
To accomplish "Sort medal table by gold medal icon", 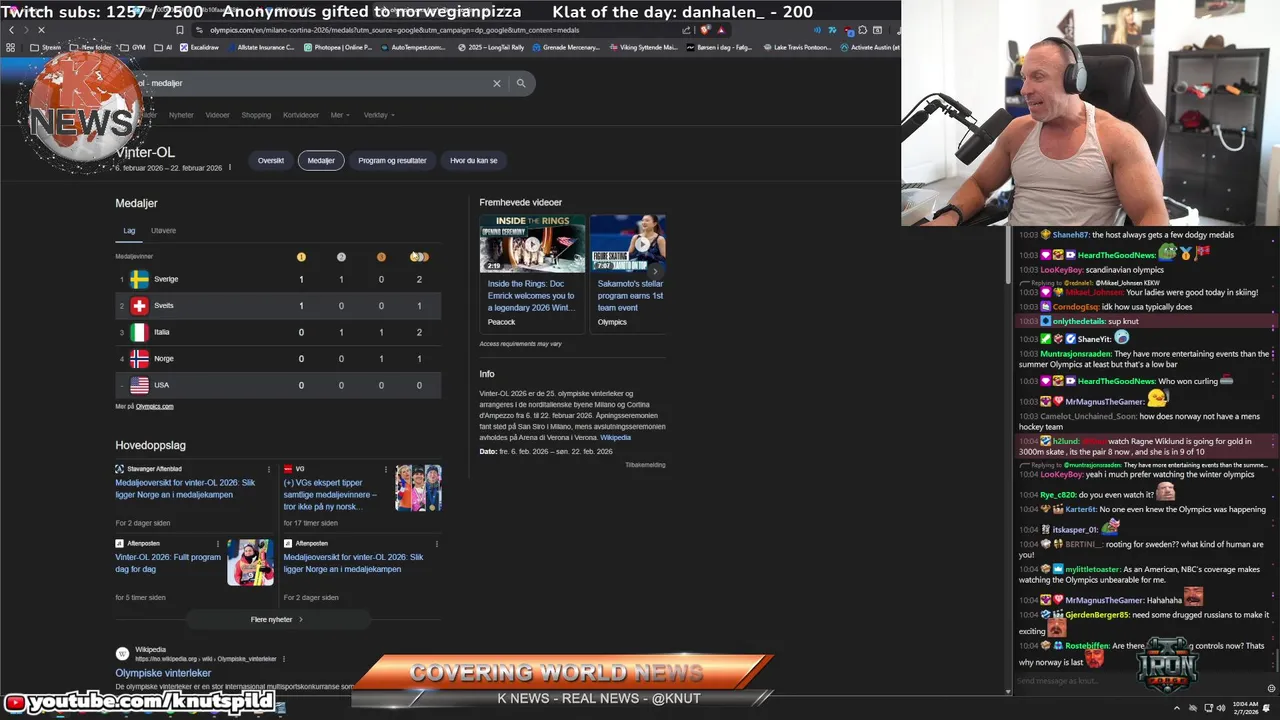I will pos(301,257).
